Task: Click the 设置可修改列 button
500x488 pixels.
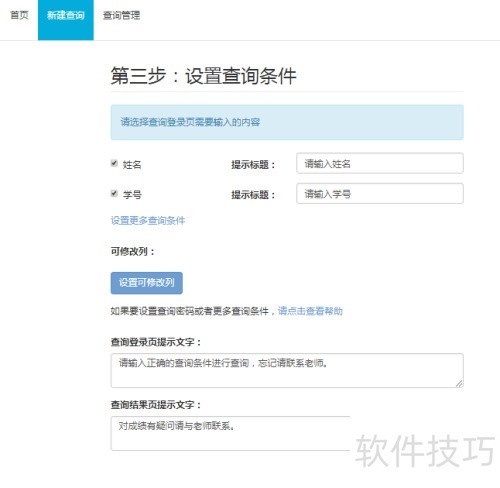Action: [x=147, y=283]
